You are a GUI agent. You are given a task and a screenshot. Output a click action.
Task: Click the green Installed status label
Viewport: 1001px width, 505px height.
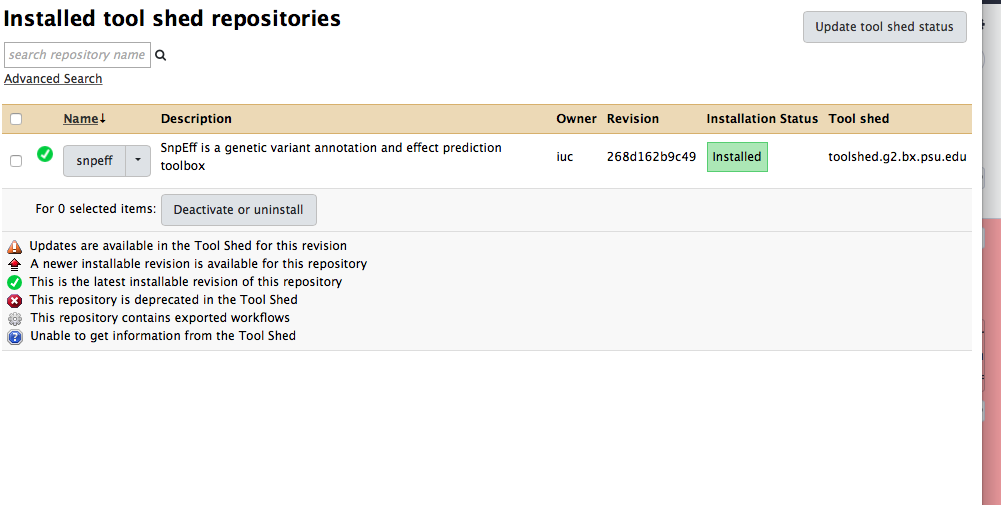point(737,157)
